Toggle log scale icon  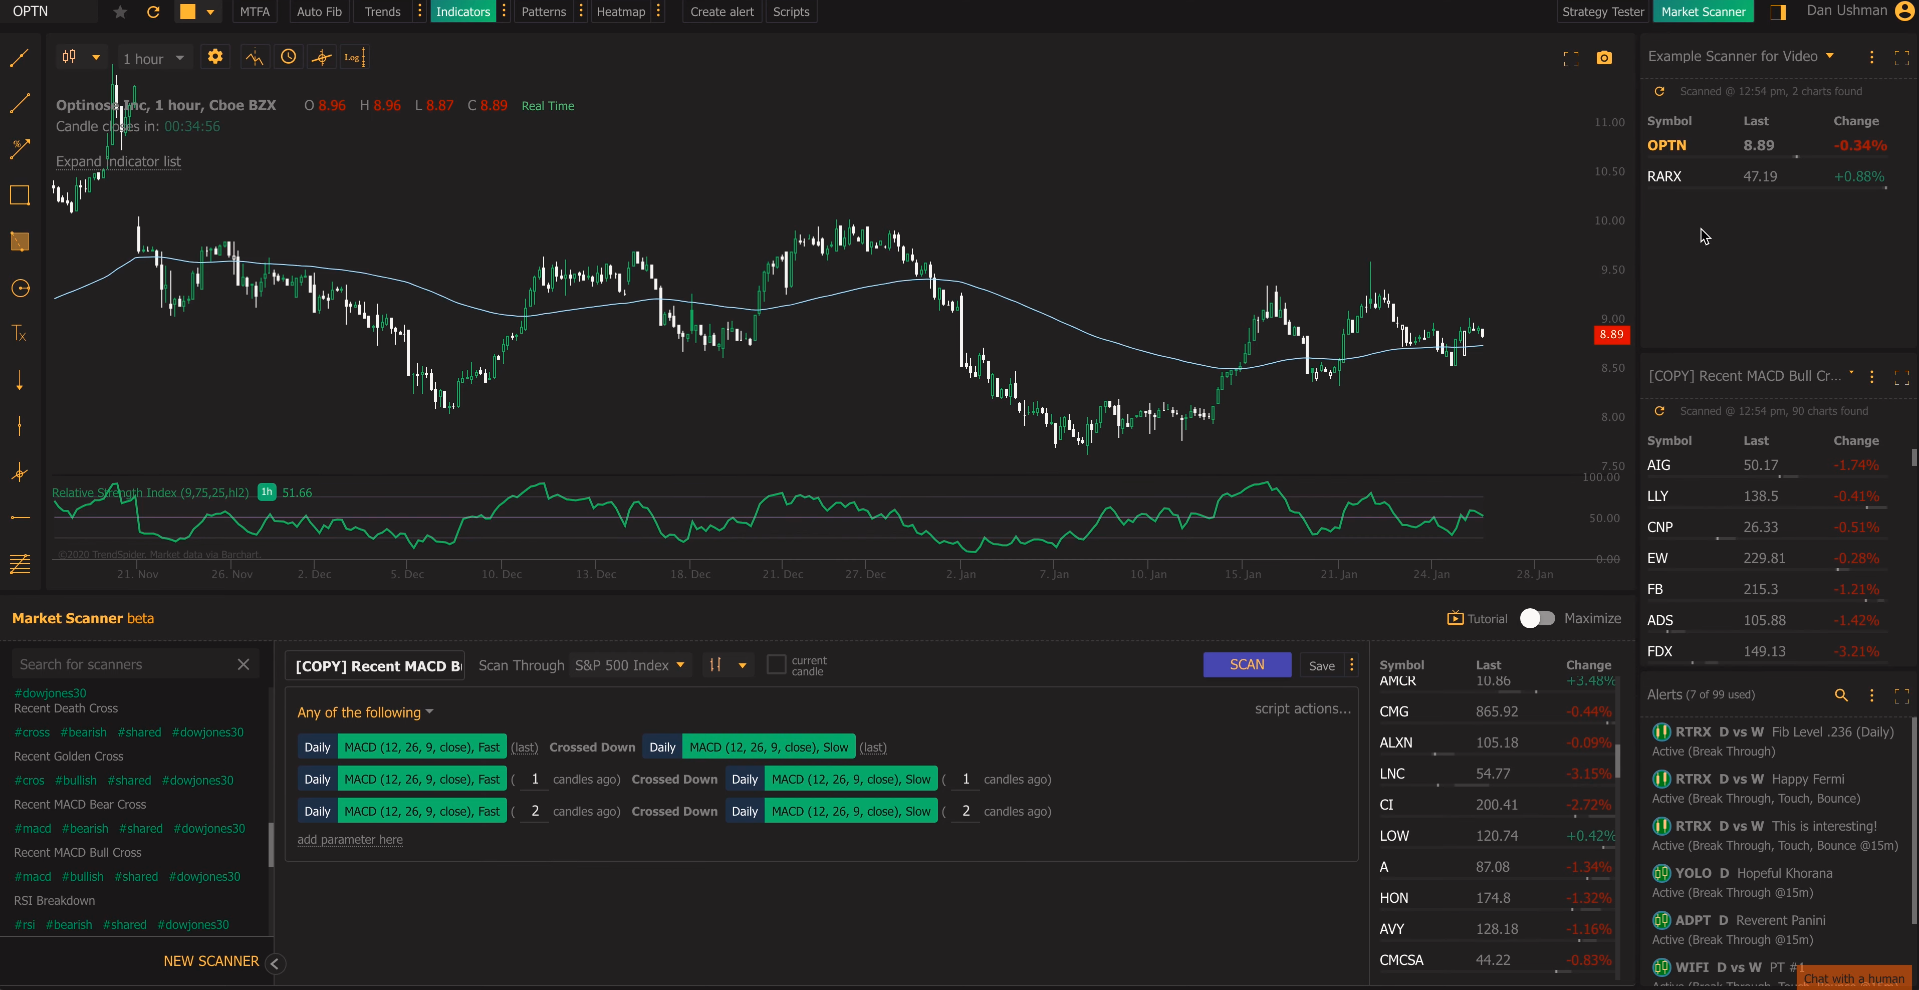tap(354, 57)
